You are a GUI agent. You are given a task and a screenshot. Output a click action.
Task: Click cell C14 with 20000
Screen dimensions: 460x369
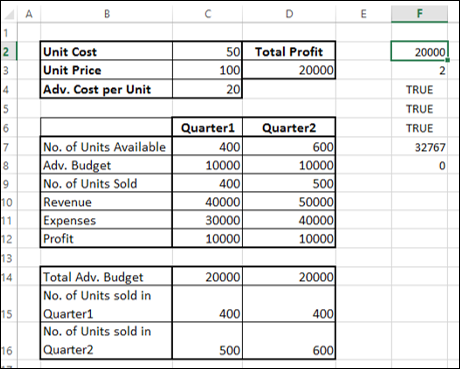click(x=207, y=277)
